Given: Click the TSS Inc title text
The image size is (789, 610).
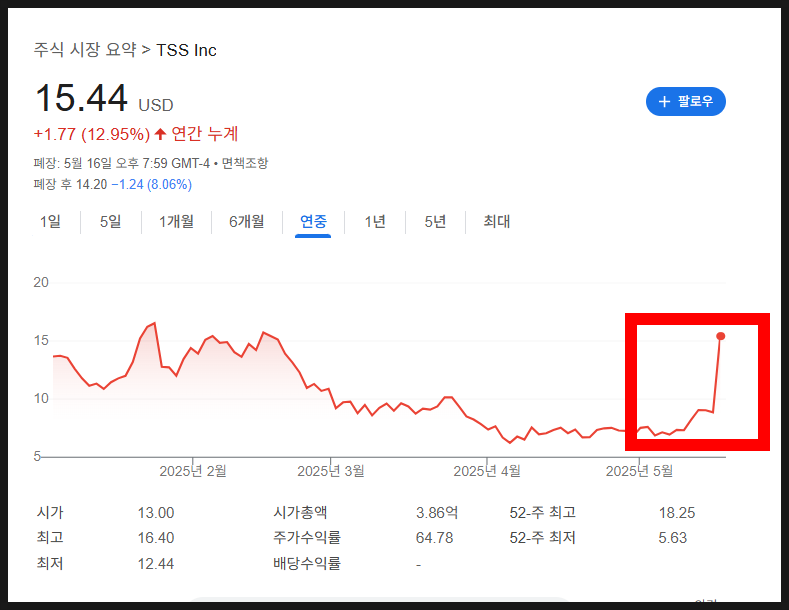Looking at the screenshot, I should click(x=186, y=50).
